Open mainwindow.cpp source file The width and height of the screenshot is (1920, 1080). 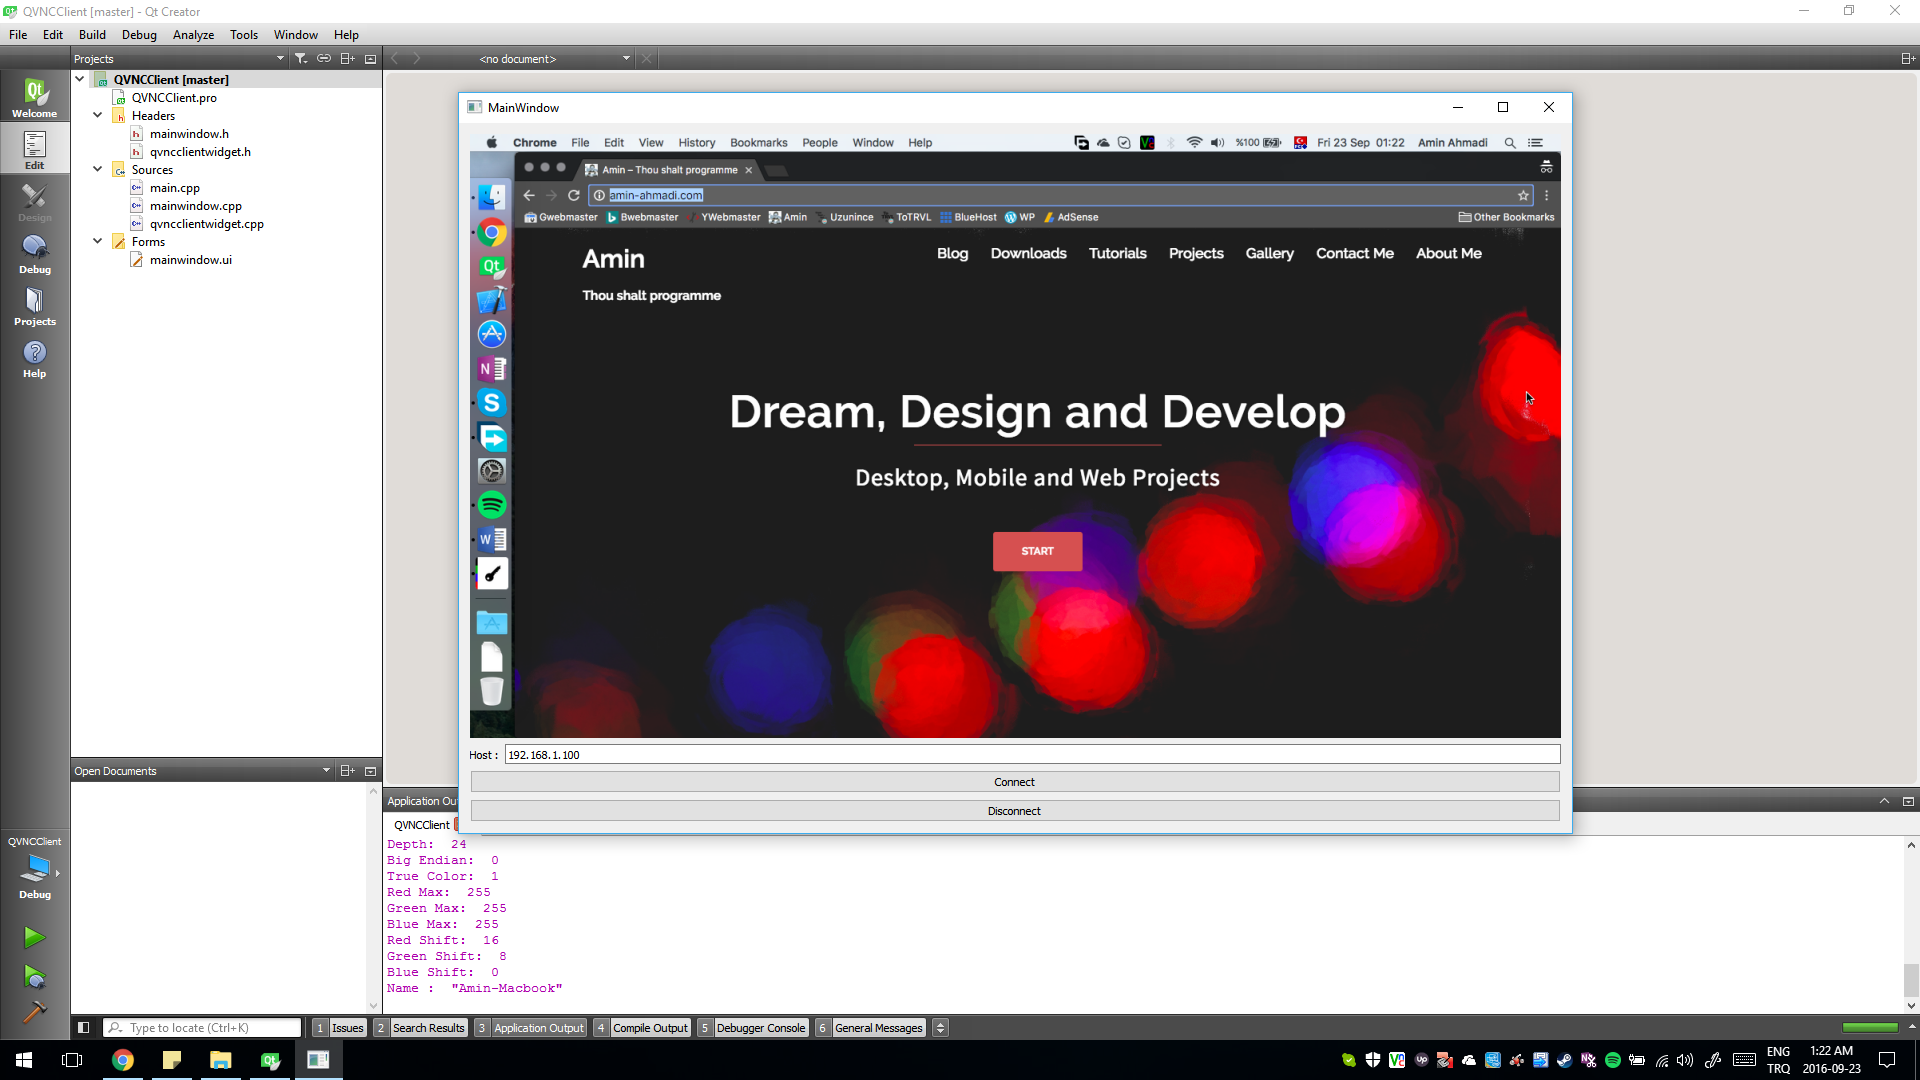195,206
